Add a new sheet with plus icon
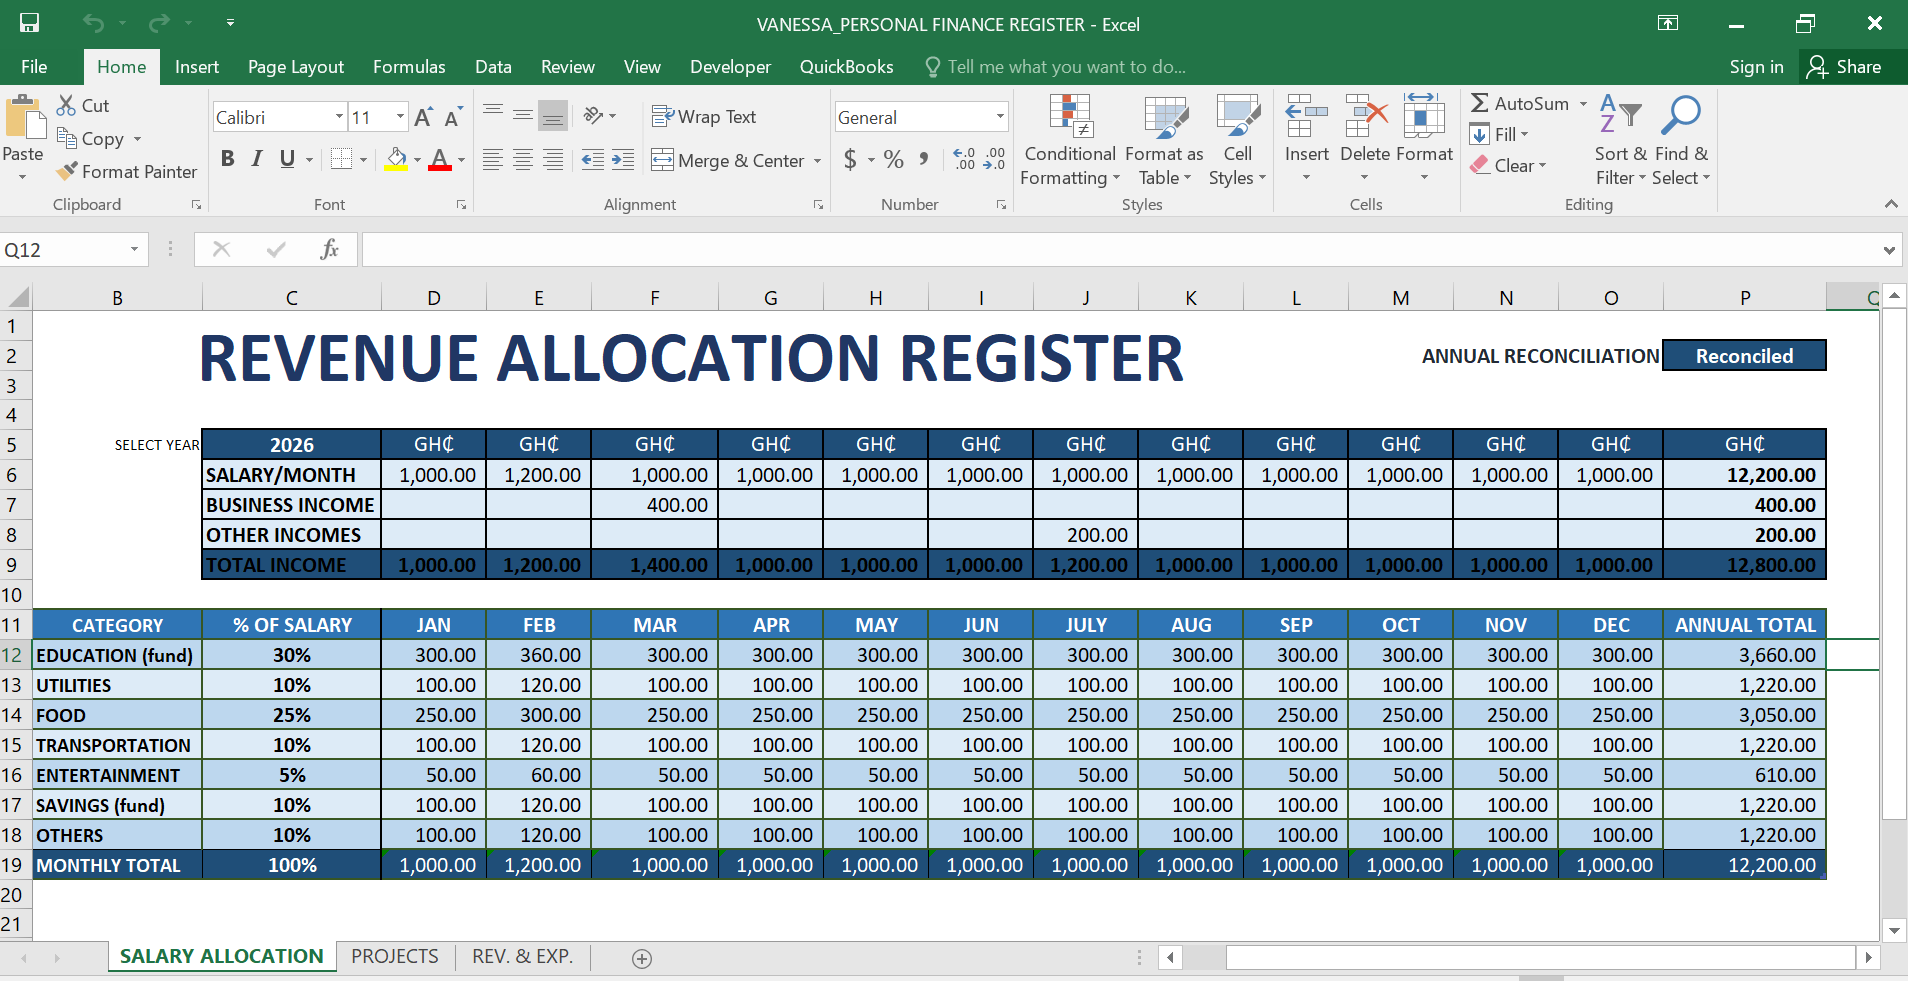The height and width of the screenshot is (981, 1908). click(x=642, y=959)
